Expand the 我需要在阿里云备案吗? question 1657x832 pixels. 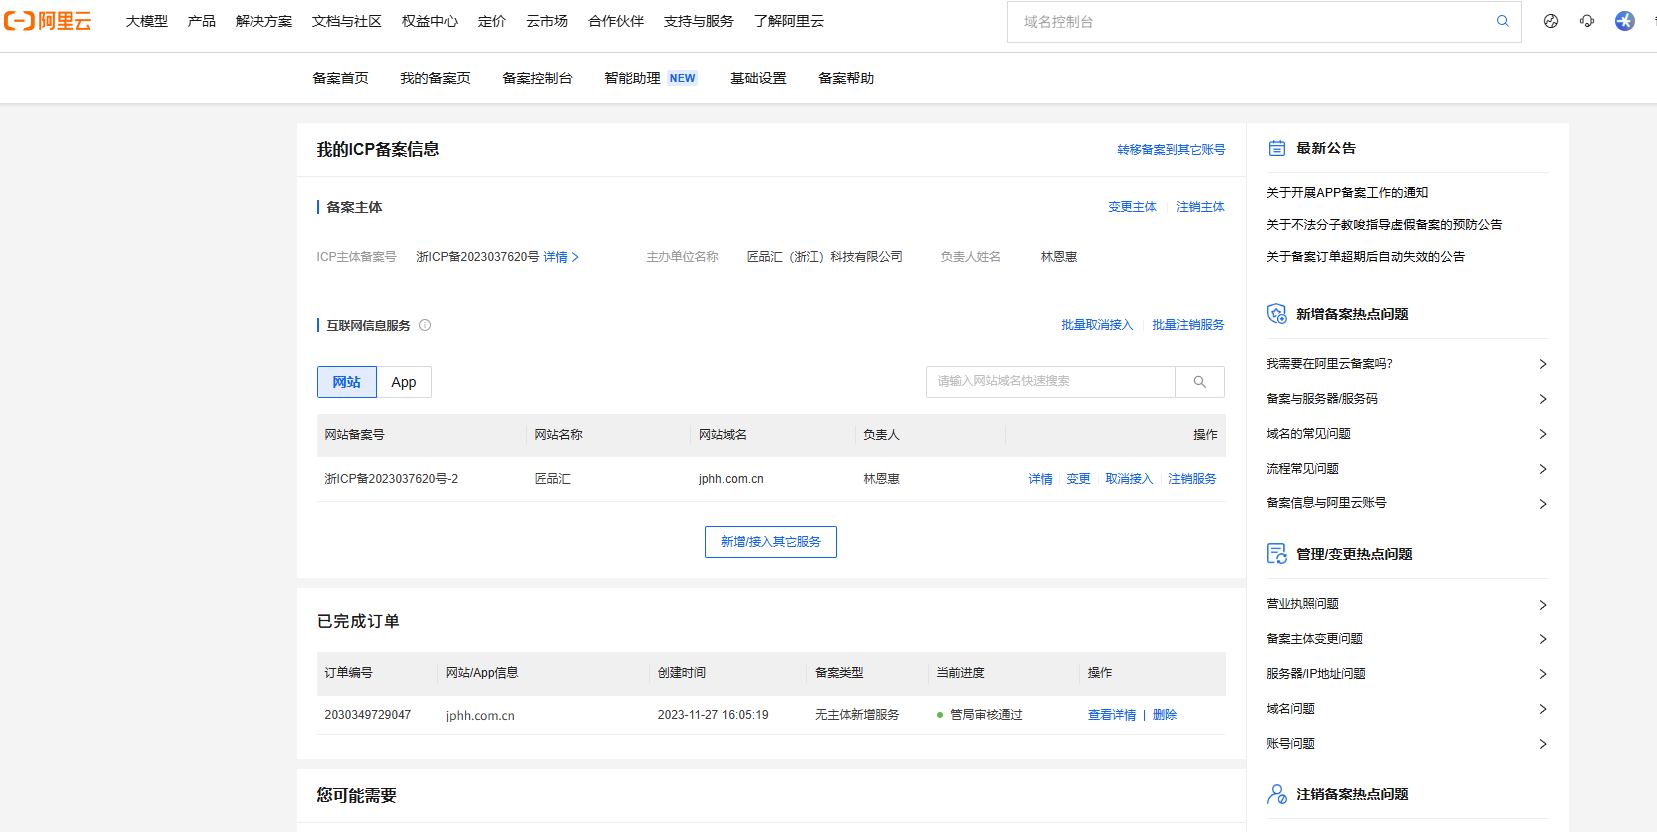pyautogui.click(x=1407, y=364)
